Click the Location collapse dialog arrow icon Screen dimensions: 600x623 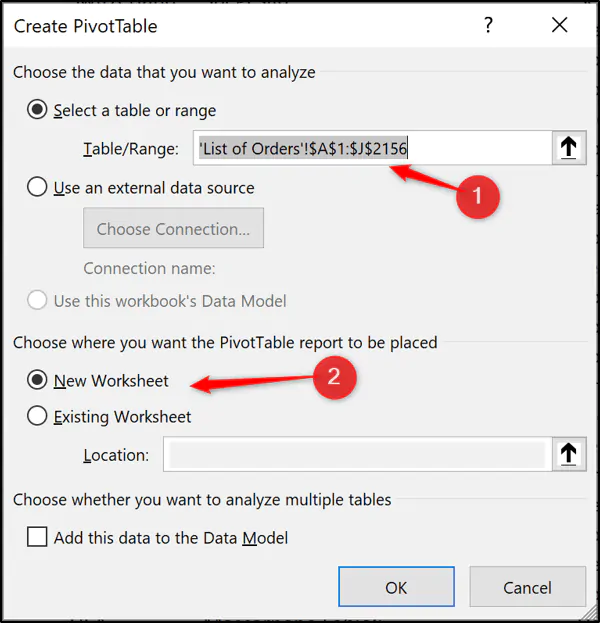point(569,454)
